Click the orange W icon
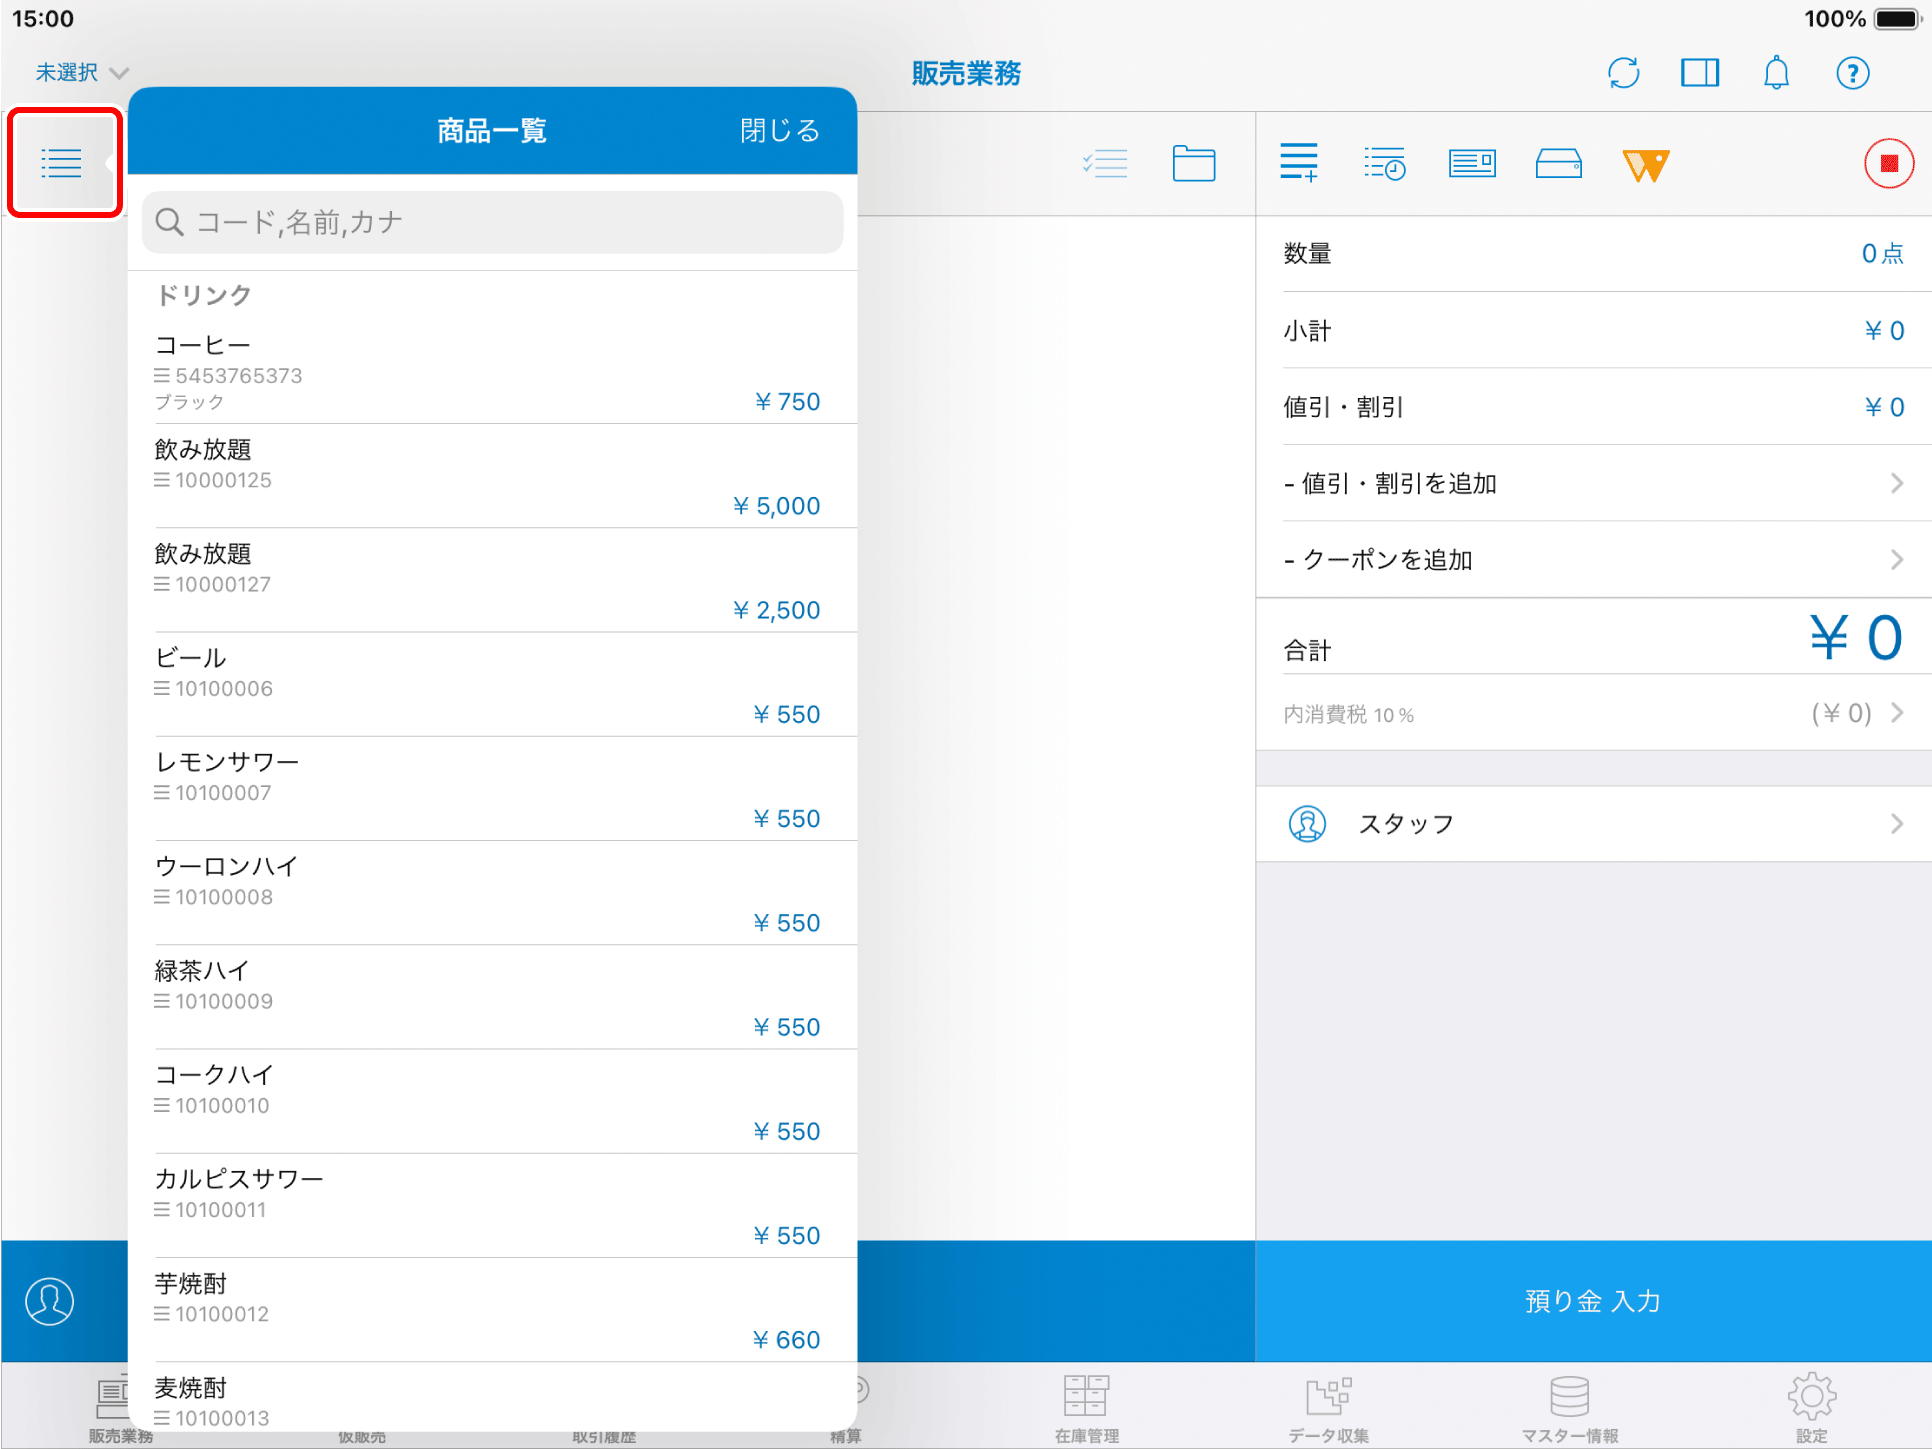Image resolution: width=1932 pixels, height=1449 pixels. [1645, 165]
